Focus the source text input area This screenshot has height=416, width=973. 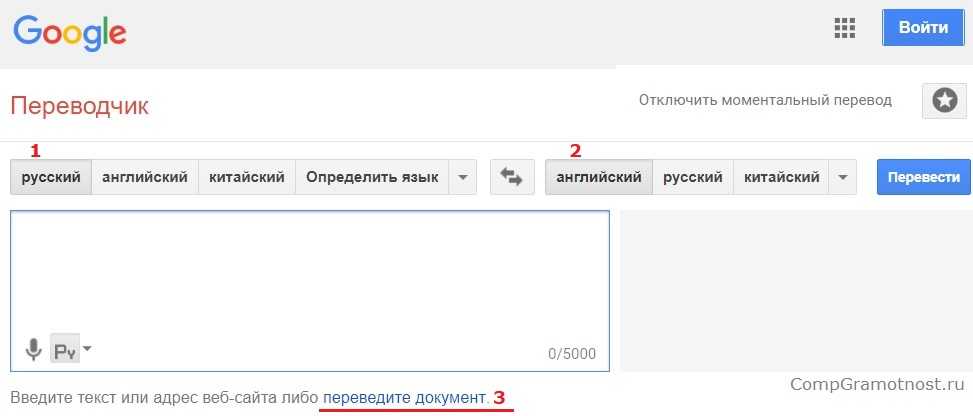click(310, 291)
